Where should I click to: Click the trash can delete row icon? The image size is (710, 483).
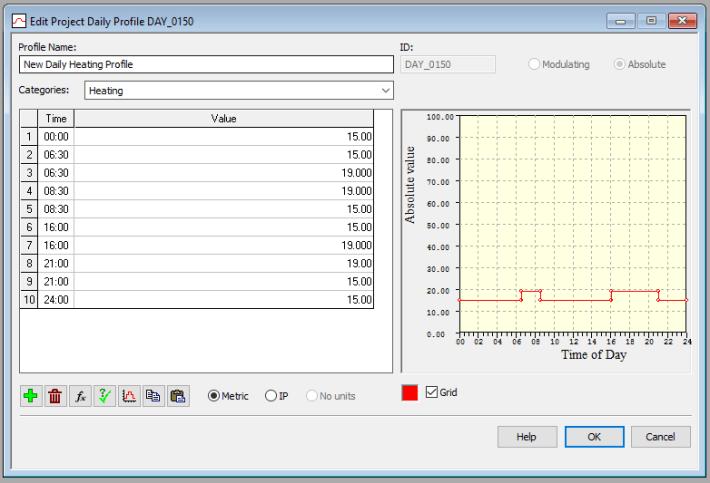pos(56,396)
